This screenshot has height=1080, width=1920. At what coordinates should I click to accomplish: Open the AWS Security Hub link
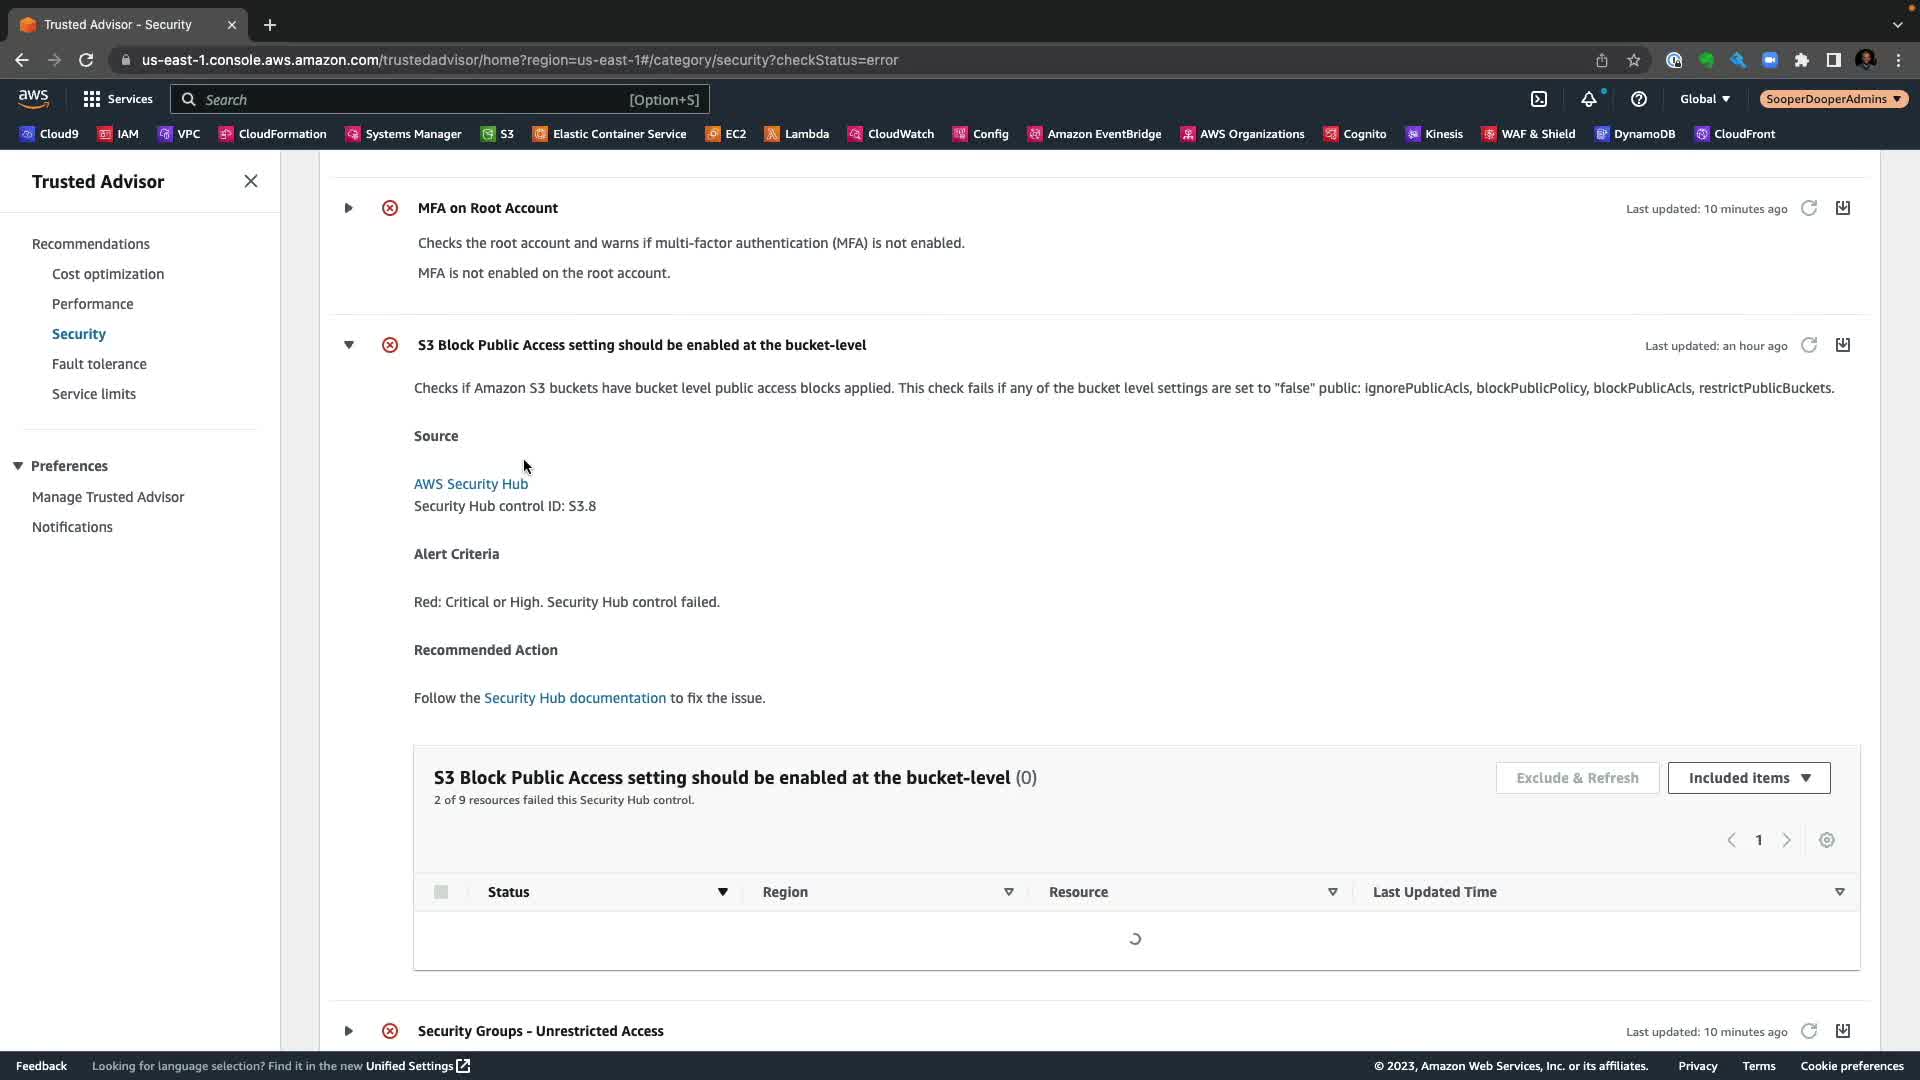point(471,484)
